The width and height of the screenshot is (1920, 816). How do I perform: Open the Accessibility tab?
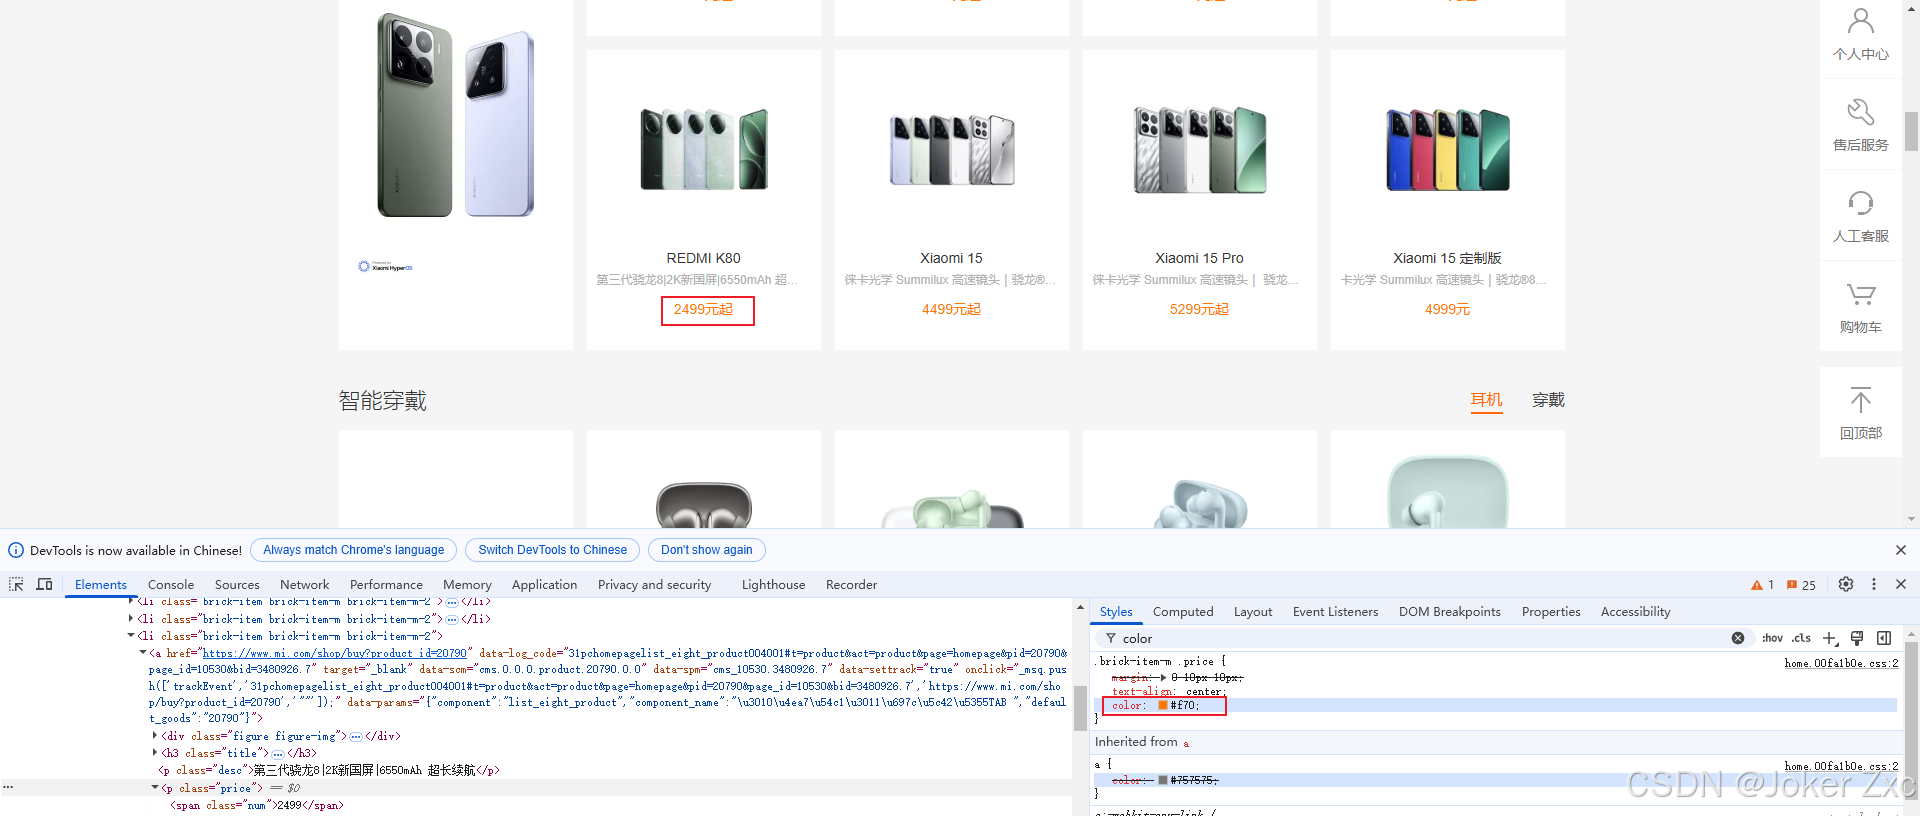click(1635, 612)
